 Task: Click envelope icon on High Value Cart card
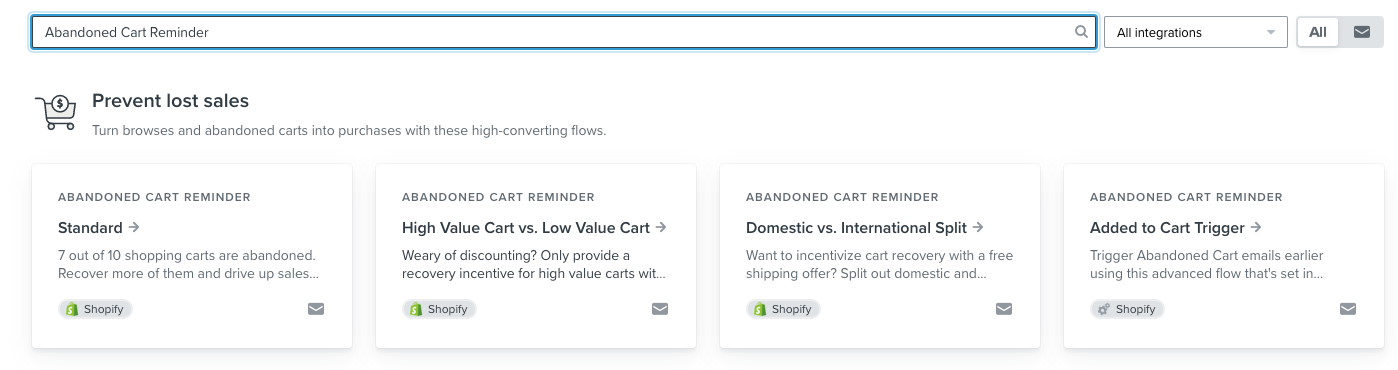(660, 309)
